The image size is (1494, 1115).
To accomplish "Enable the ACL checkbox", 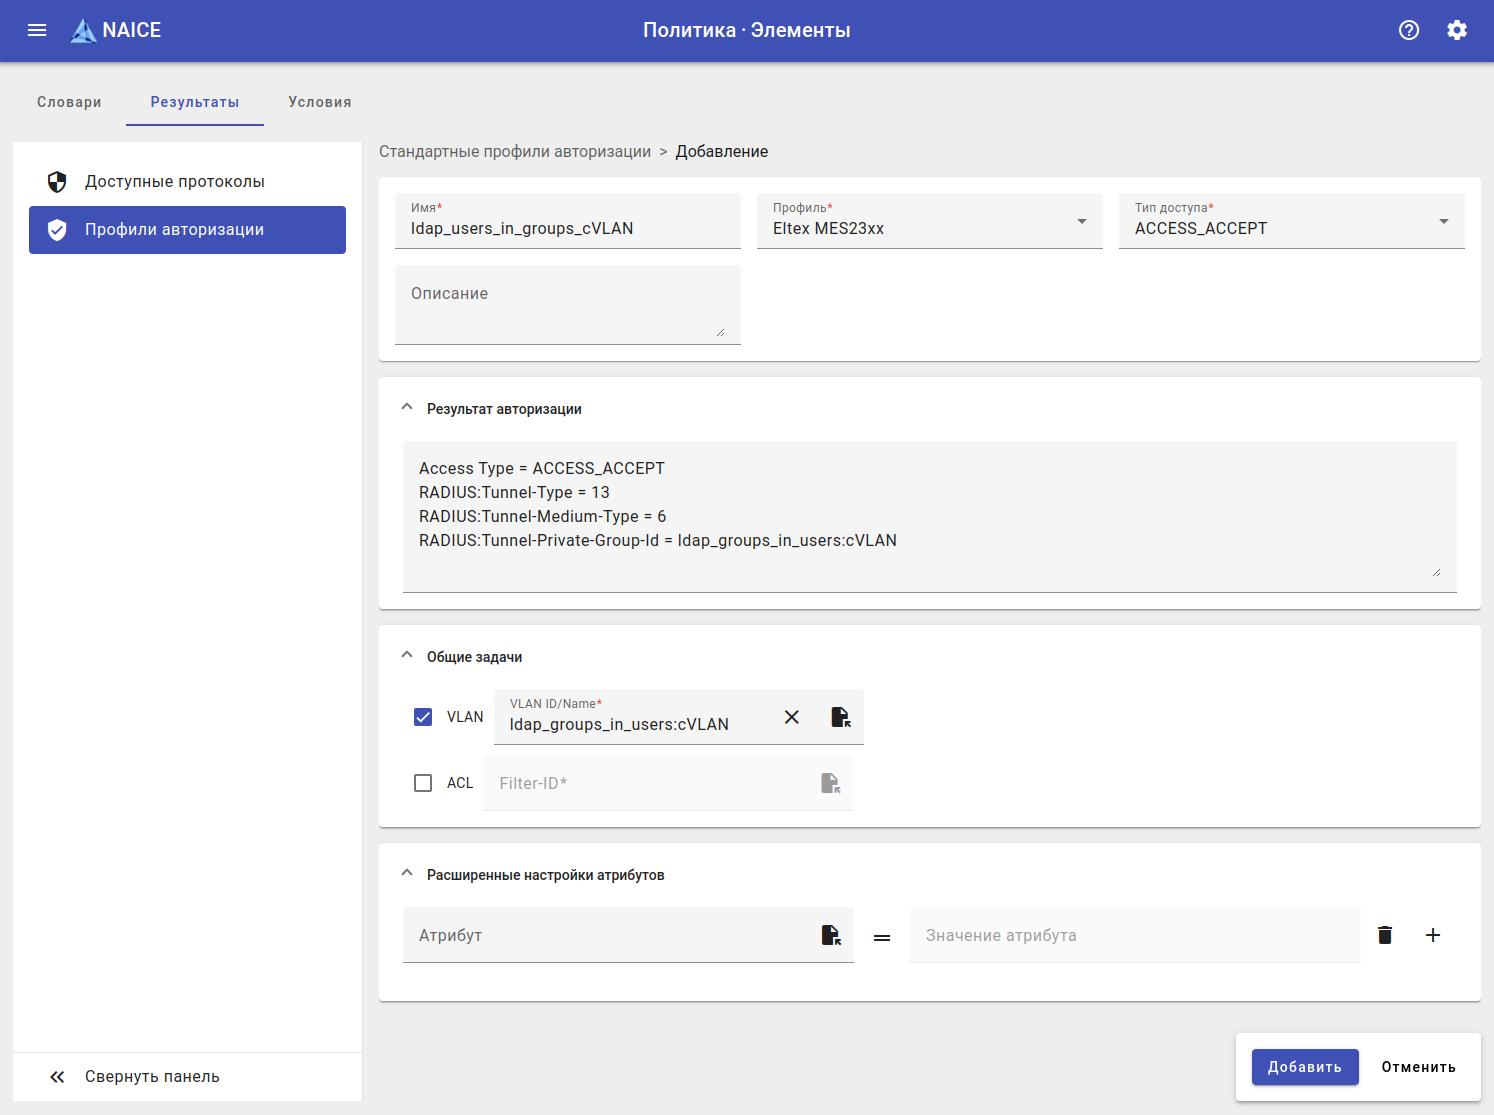I will click(x=423, y=783).
